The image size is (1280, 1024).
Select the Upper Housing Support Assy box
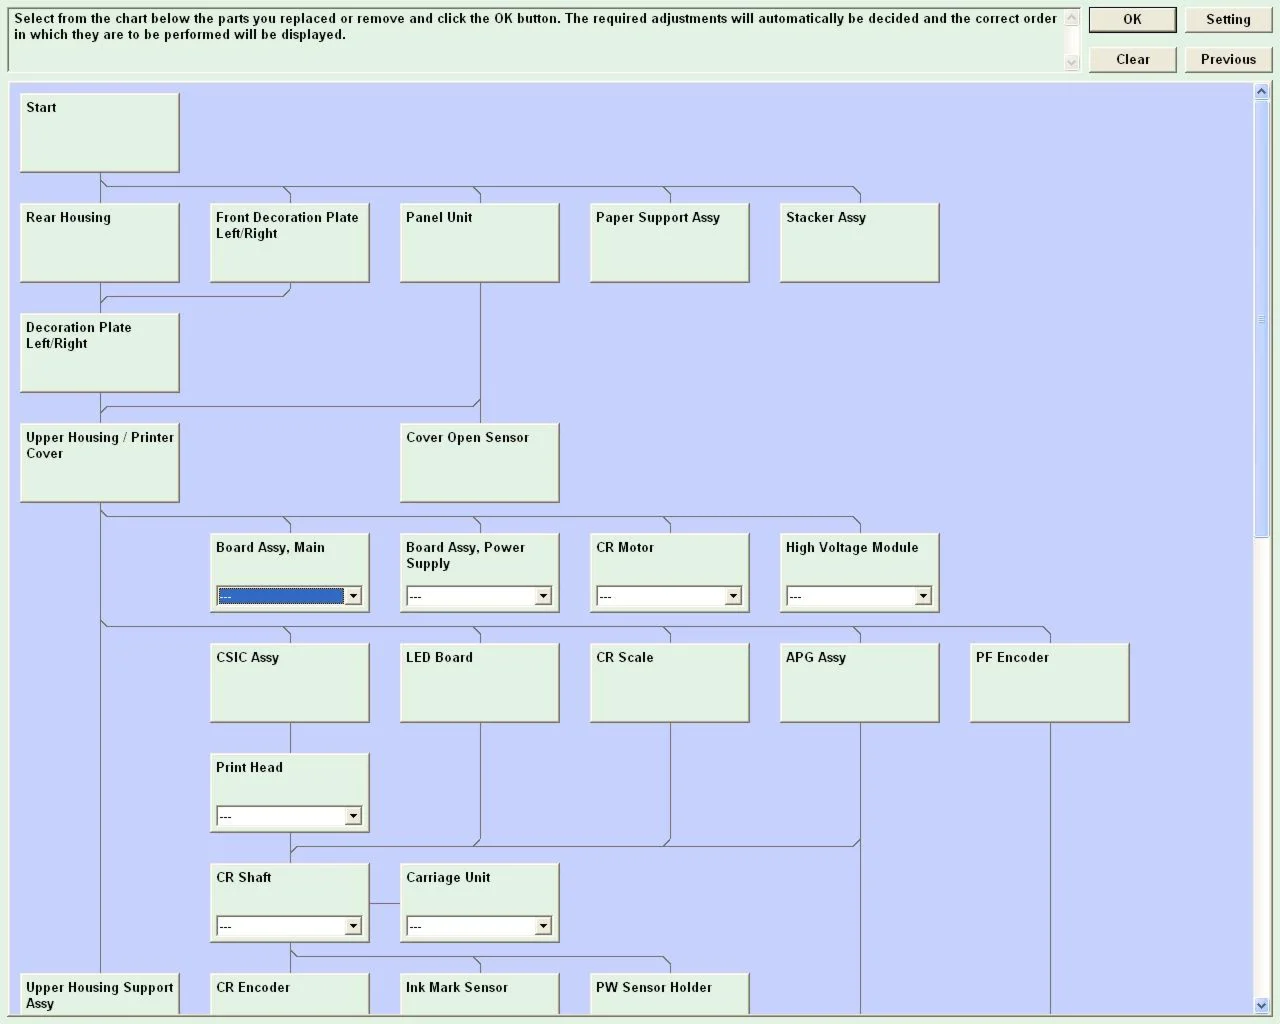pos(100,994)
